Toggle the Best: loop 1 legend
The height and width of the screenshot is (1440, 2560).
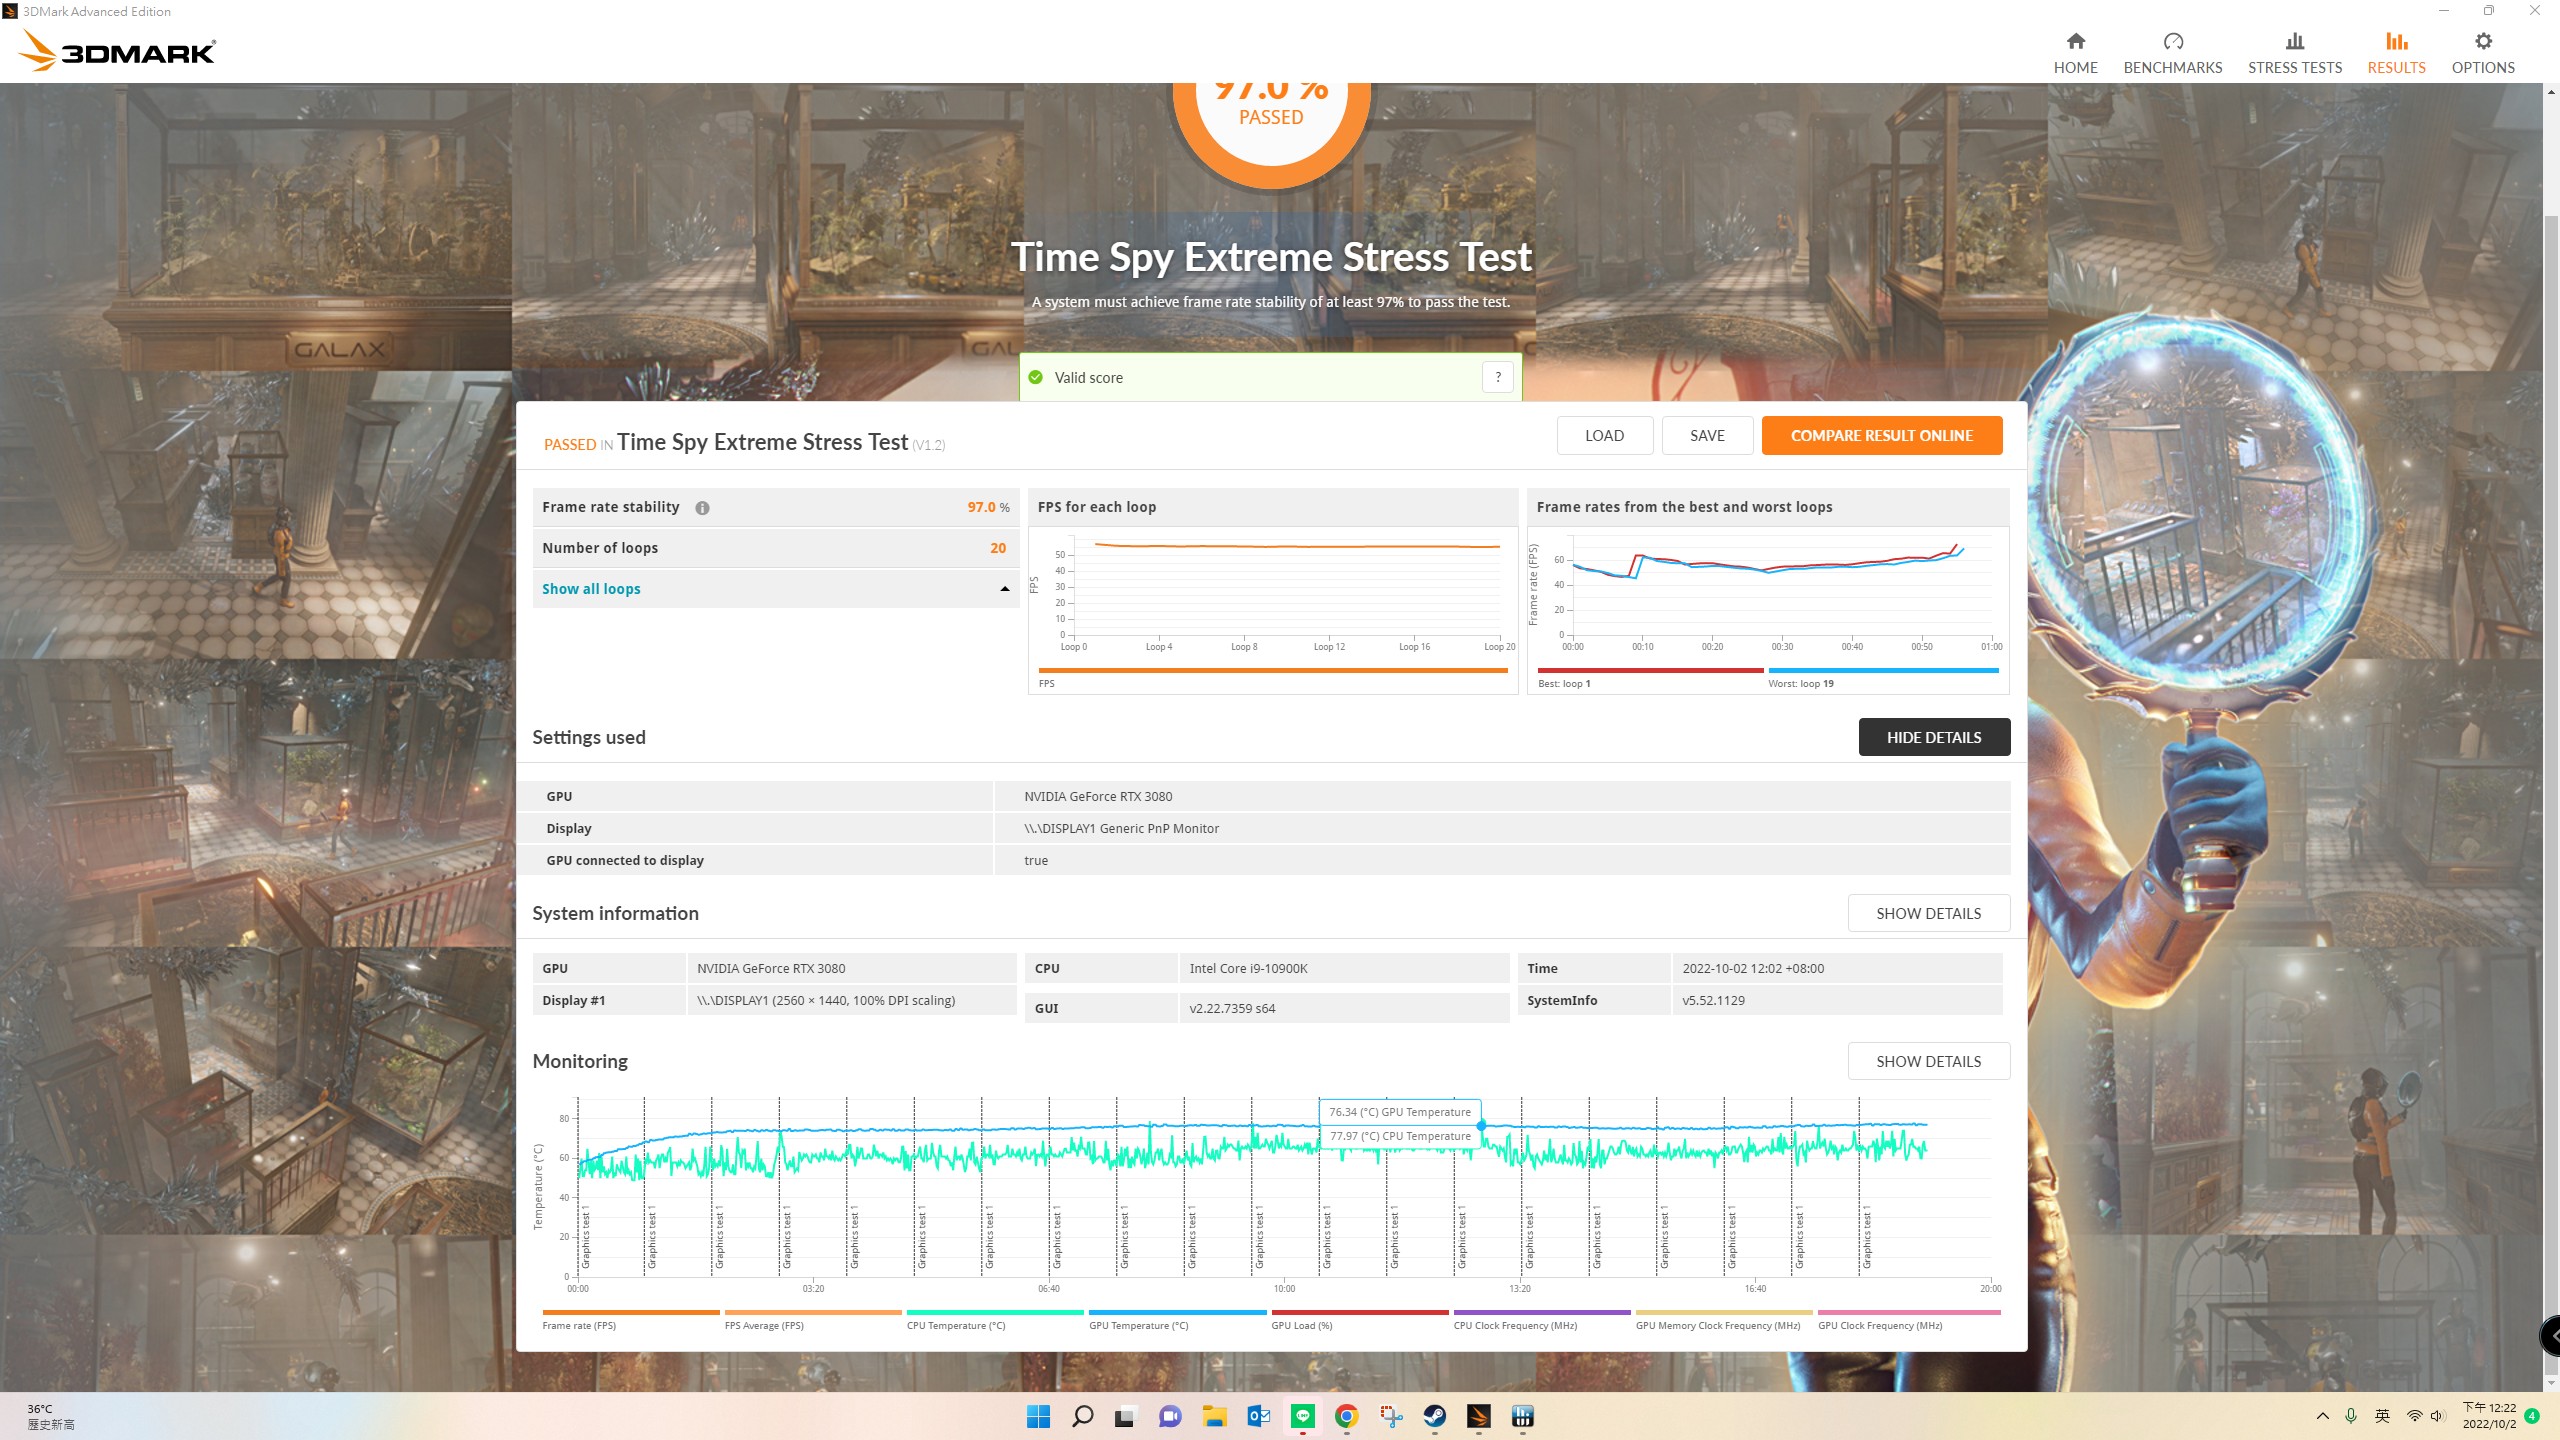pos(1650,678)
